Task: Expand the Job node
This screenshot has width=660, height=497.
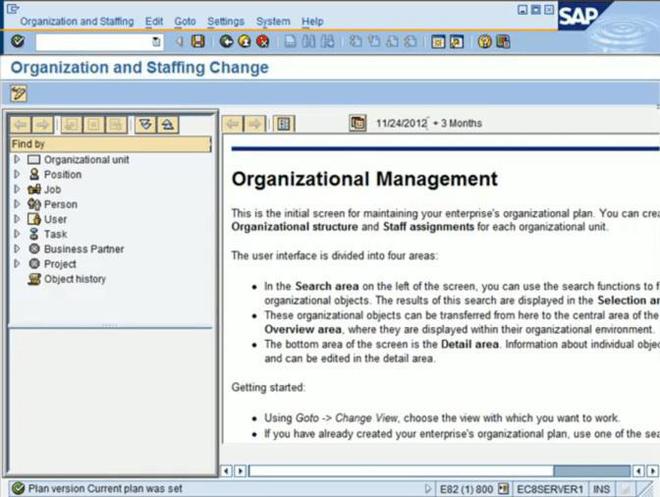Action: 17,189
